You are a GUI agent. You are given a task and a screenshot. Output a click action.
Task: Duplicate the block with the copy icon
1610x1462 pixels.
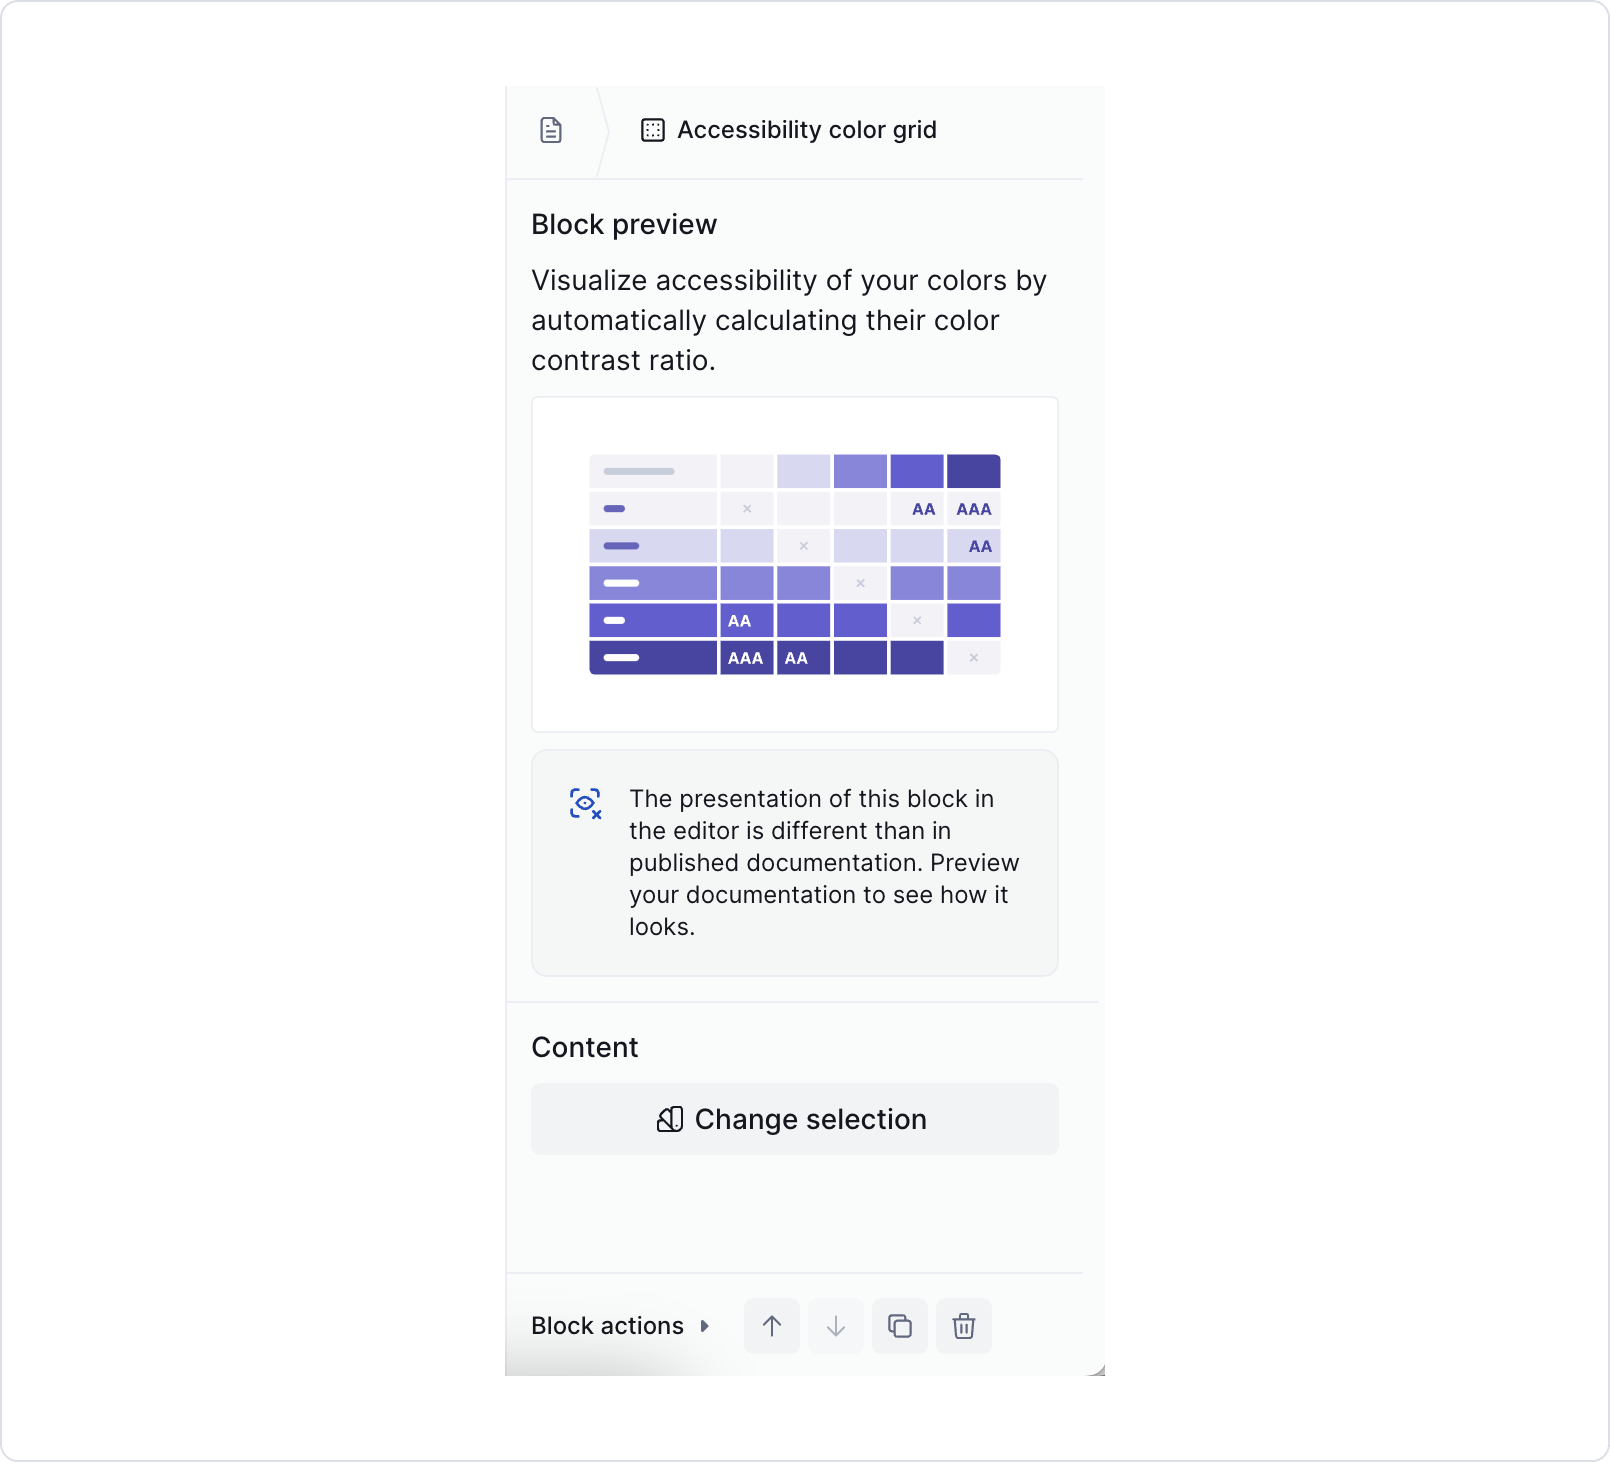pos(900,1325)
